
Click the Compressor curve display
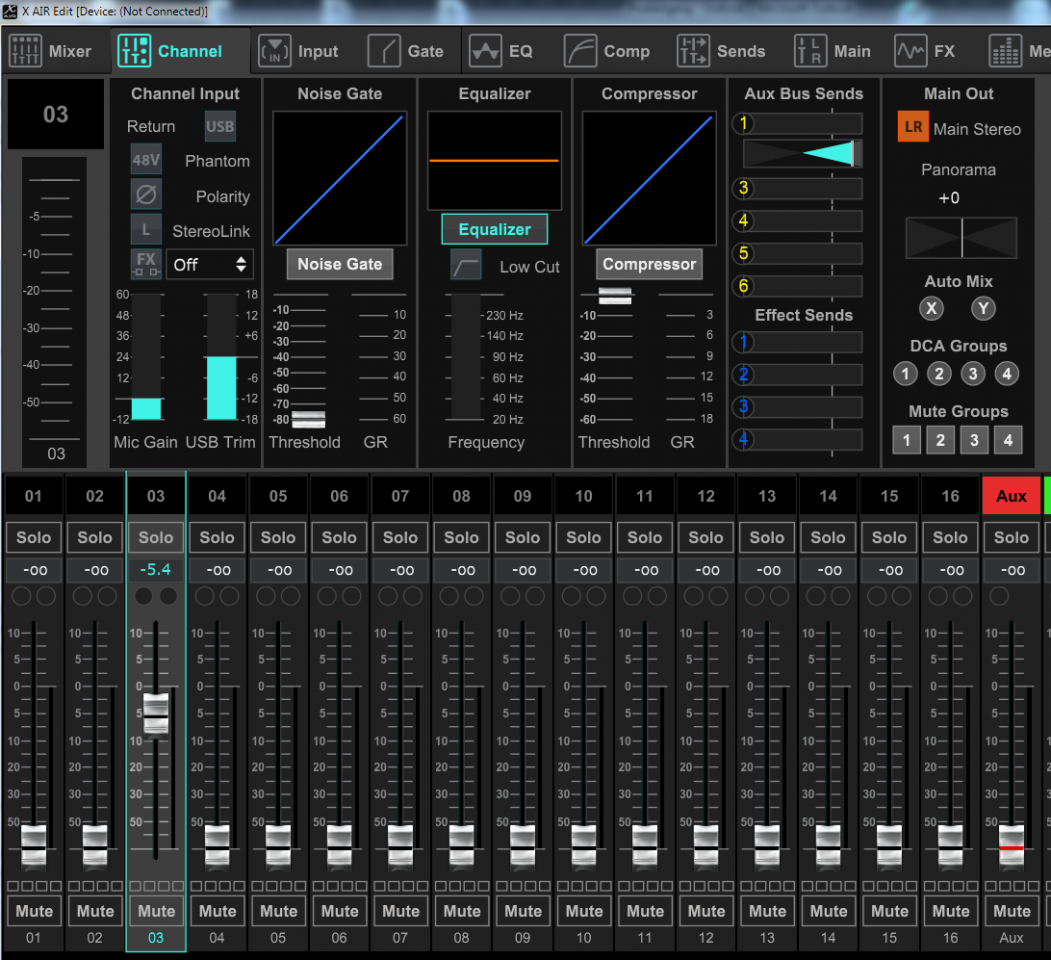point(650,178)
